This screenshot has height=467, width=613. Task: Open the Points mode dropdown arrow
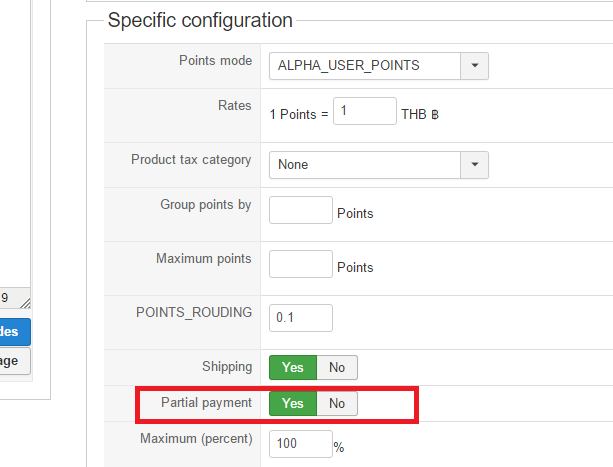pos(474,66)
